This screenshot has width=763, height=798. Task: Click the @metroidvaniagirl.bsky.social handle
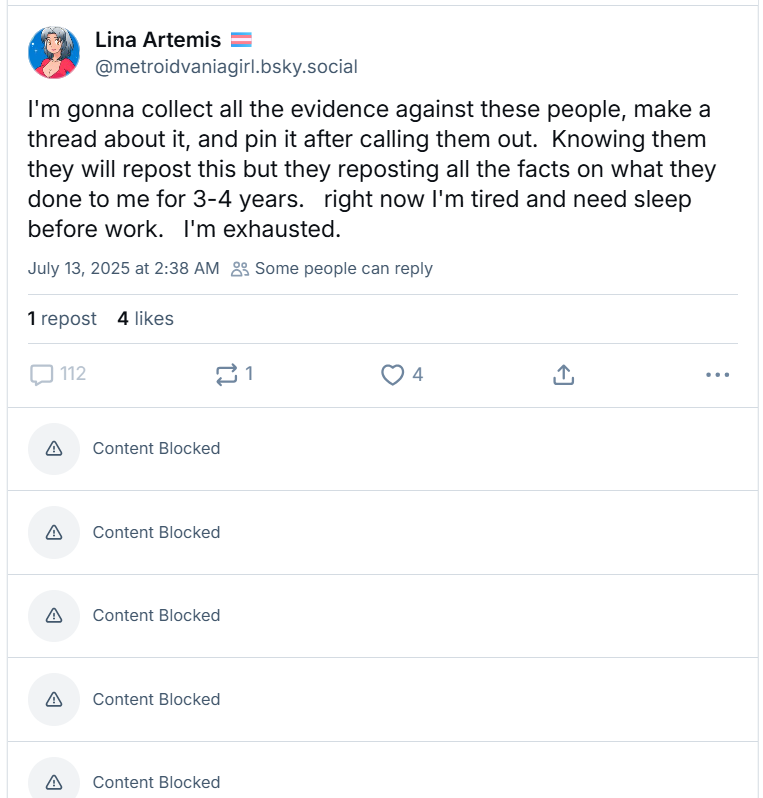coord(226,67)
